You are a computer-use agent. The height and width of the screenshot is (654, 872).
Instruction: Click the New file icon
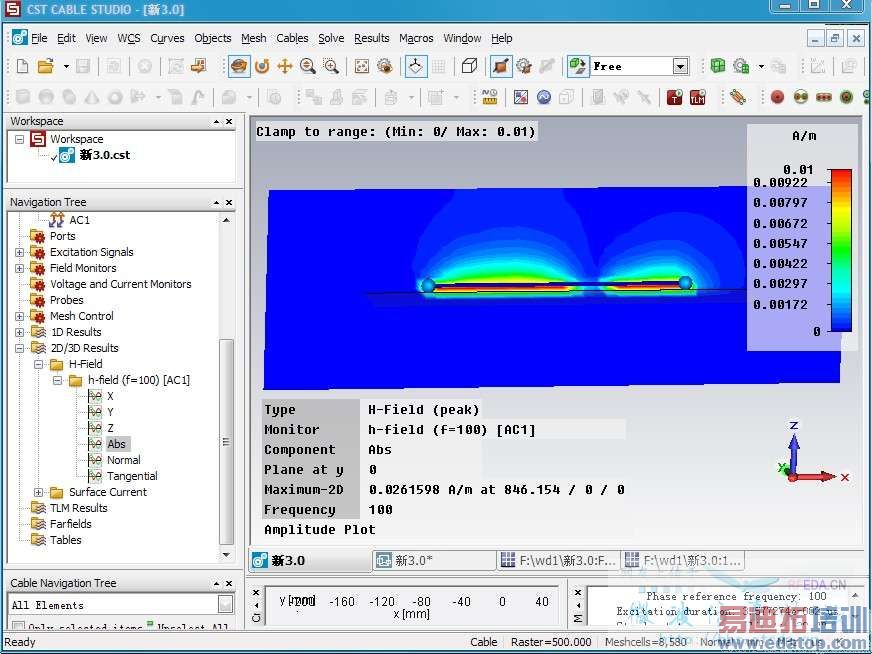pyautogui.click(x=22, y=67)
